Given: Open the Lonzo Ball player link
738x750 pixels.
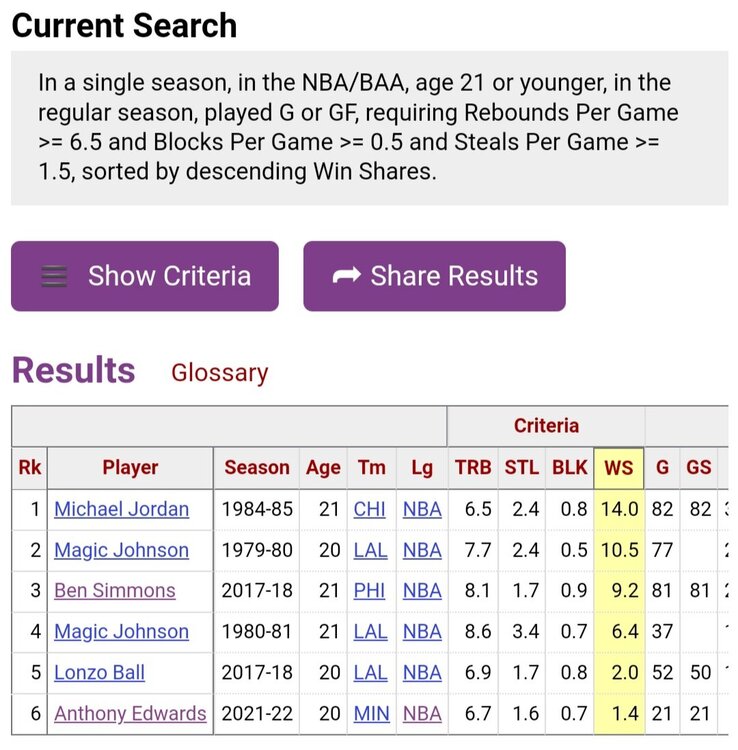Looking at the screenshot, I should click(99, 672).
